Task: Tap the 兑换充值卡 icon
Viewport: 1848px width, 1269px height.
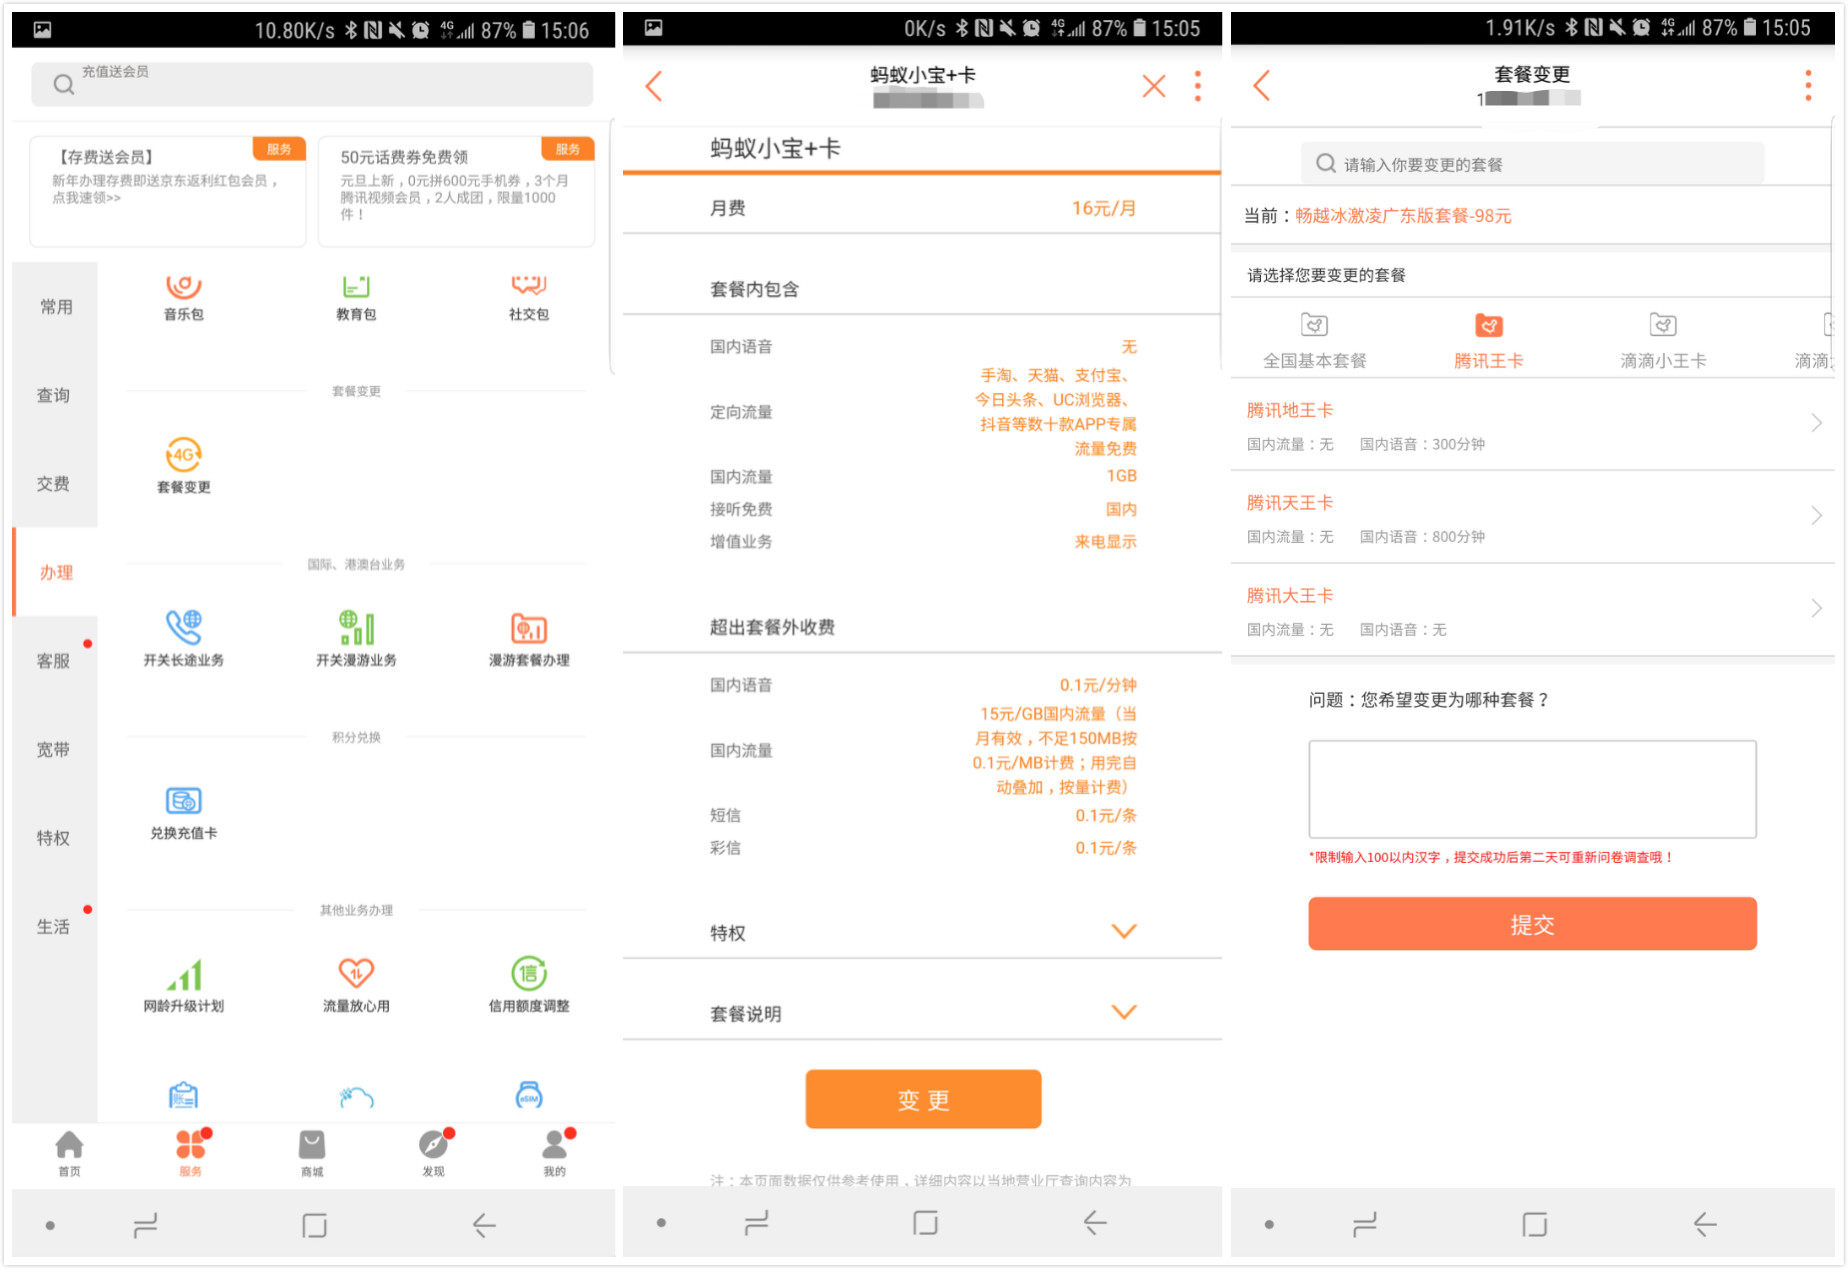Action: point(184,802)
